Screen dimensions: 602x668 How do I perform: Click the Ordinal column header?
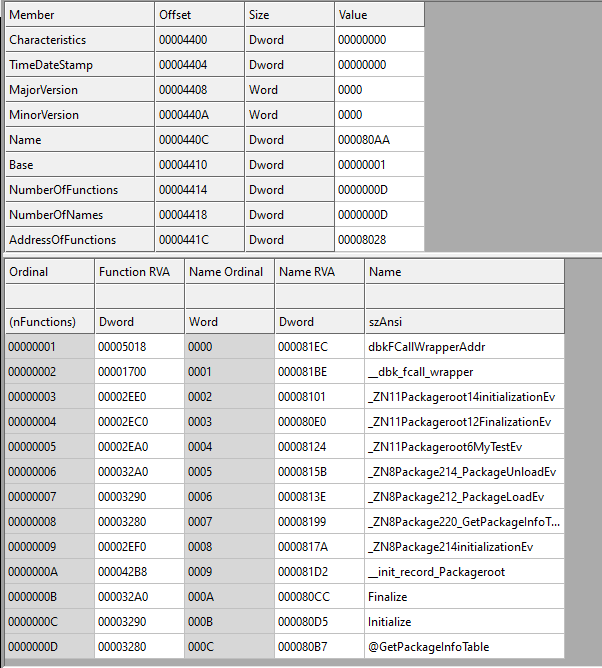point(50,271)
